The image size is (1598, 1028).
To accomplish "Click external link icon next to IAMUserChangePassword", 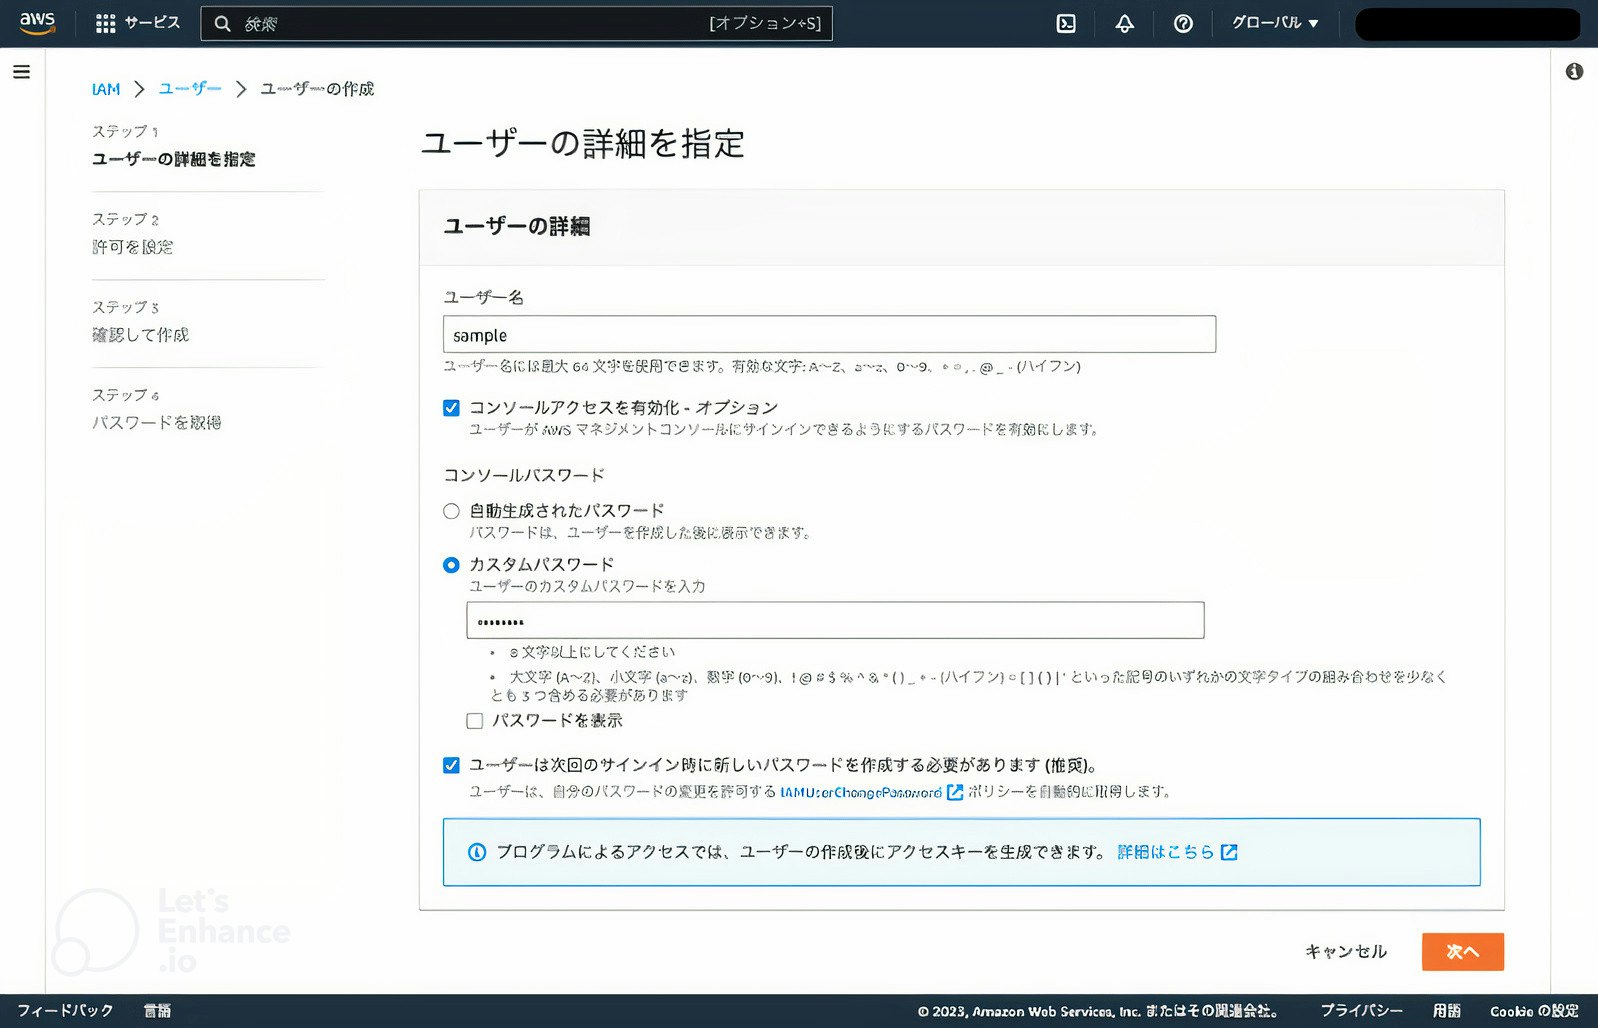I will pyautogui.click(x=955, y=792).
